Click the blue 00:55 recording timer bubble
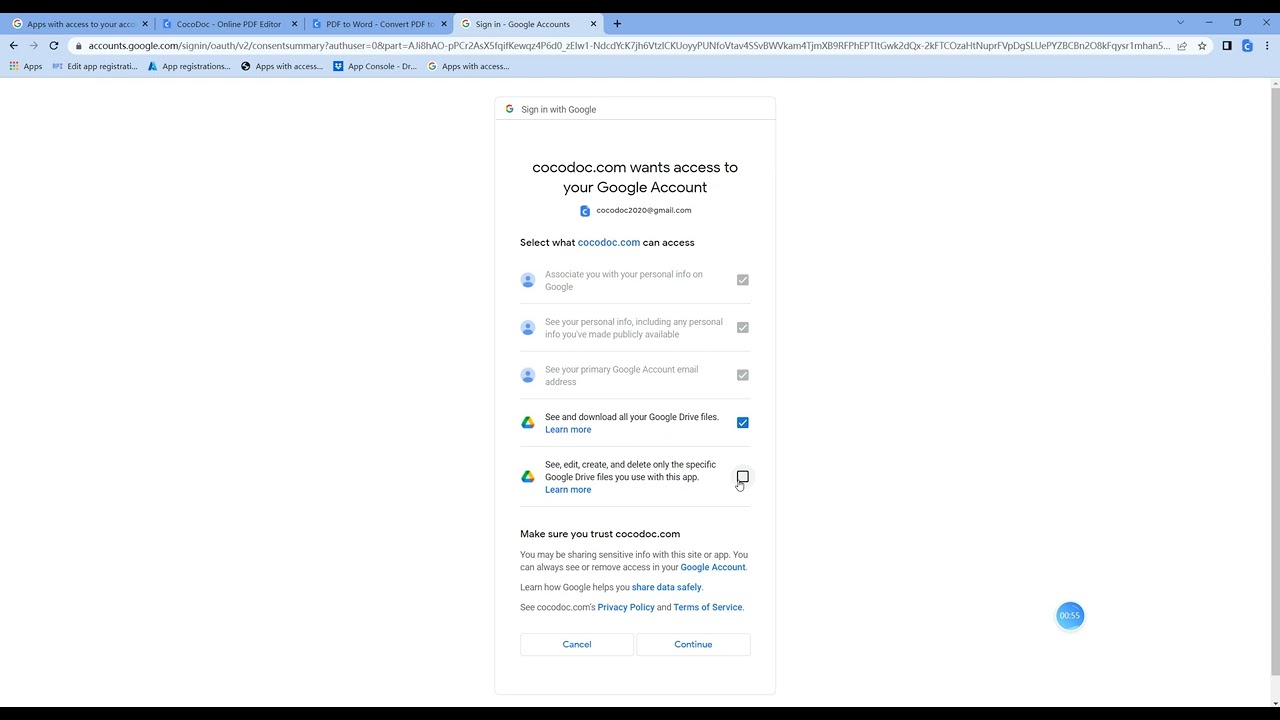This screenshot has height=720, width=1280. pyautogui.click(x=1070, y=615)
